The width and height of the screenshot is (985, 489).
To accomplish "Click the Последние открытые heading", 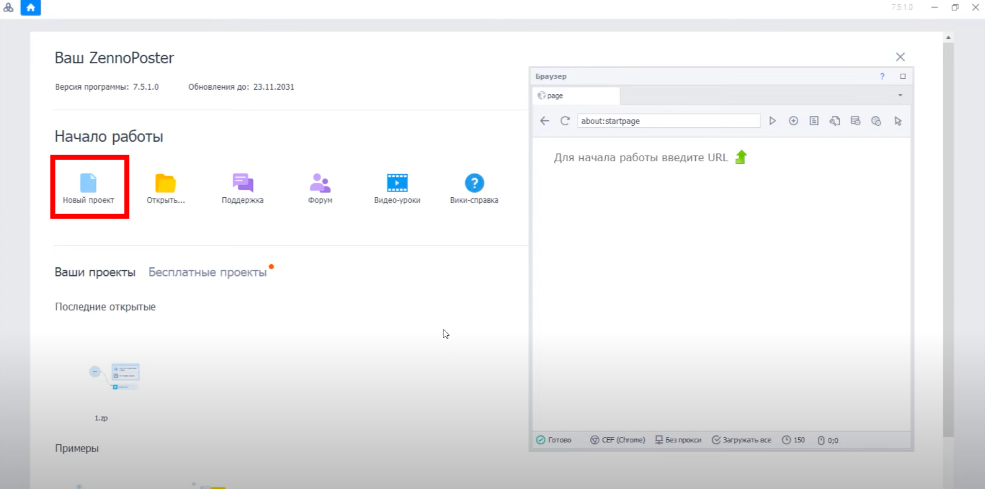I will (105, 307).
